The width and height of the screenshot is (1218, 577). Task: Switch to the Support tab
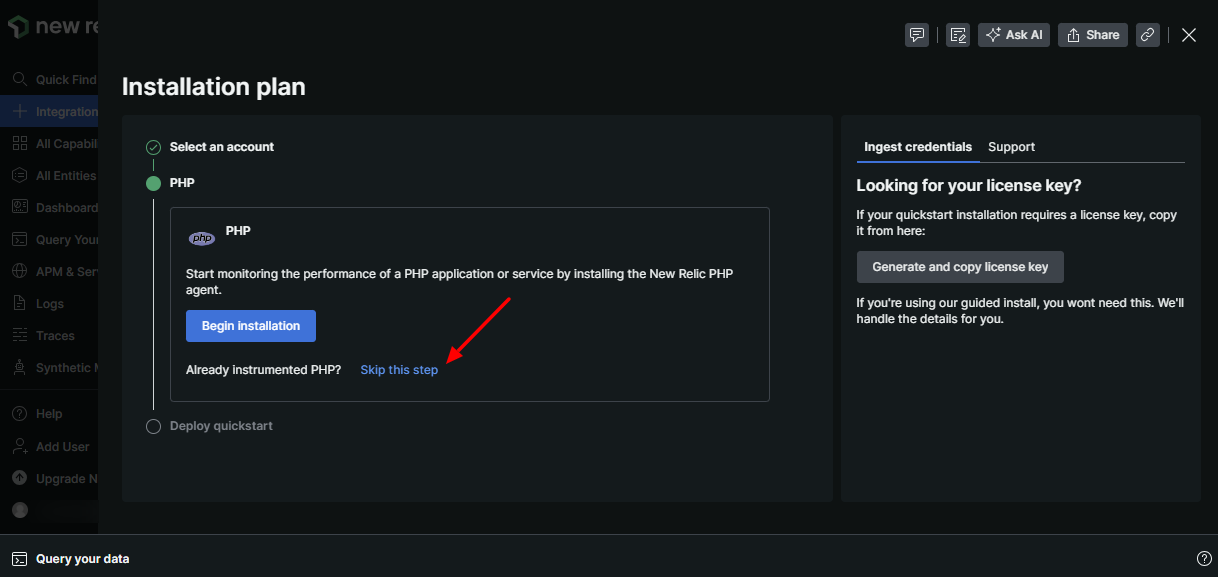click(1011, 147)
